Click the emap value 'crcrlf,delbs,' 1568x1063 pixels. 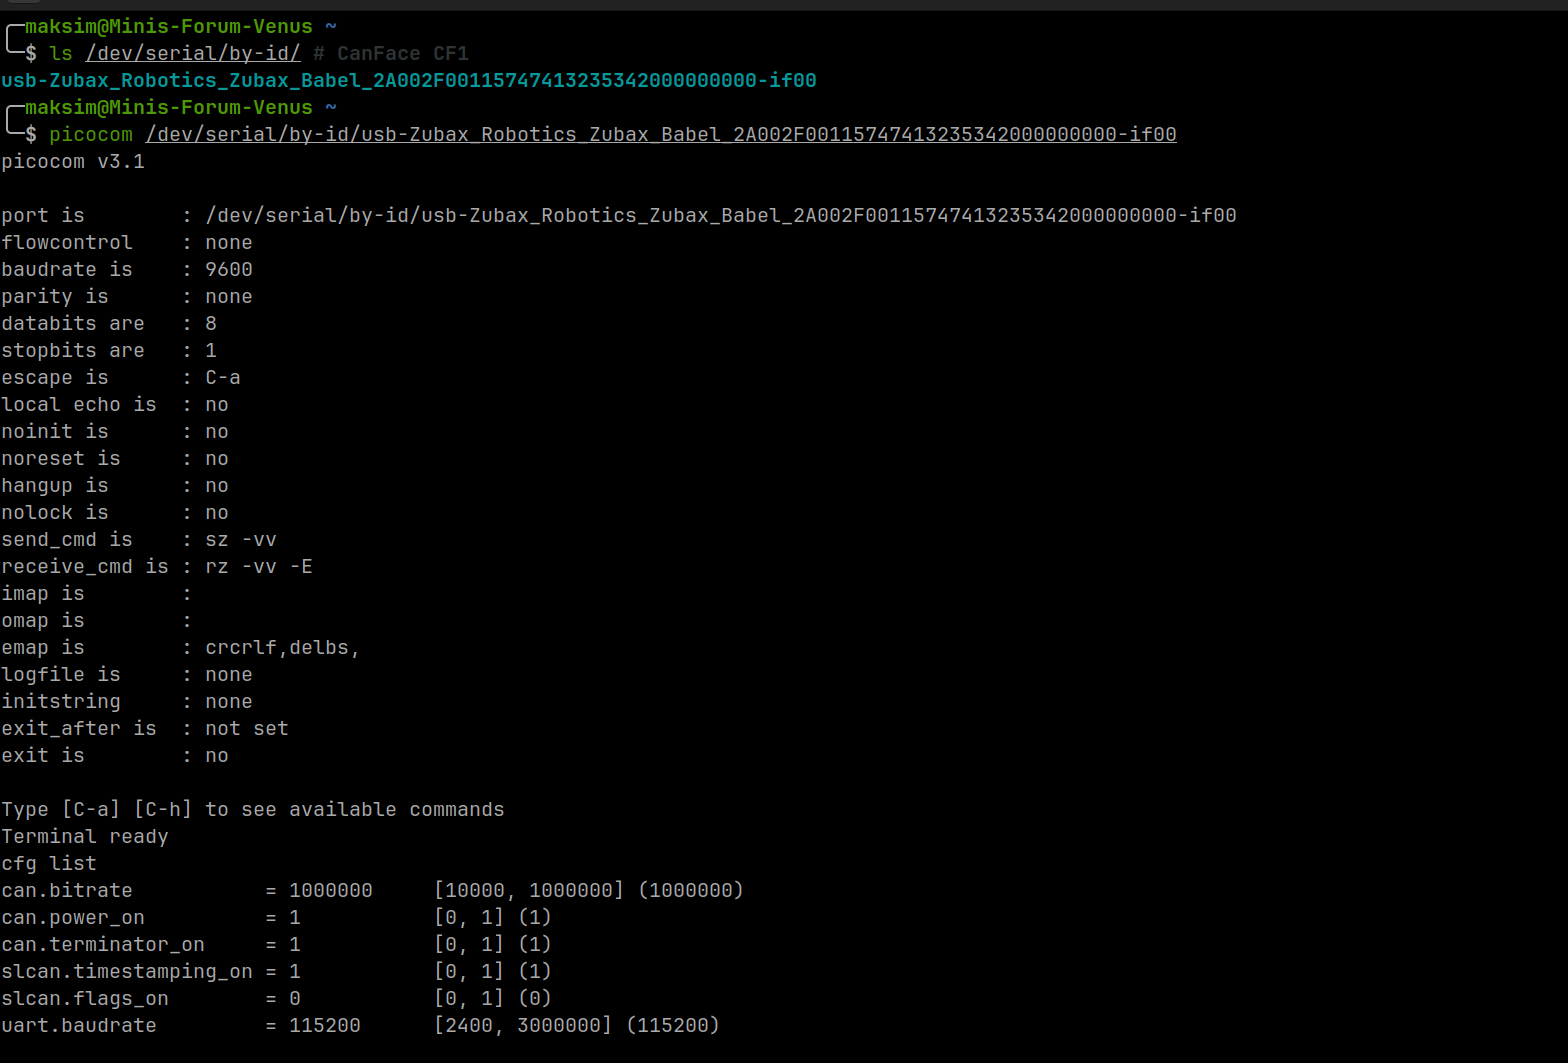click(x=282, y=647)
